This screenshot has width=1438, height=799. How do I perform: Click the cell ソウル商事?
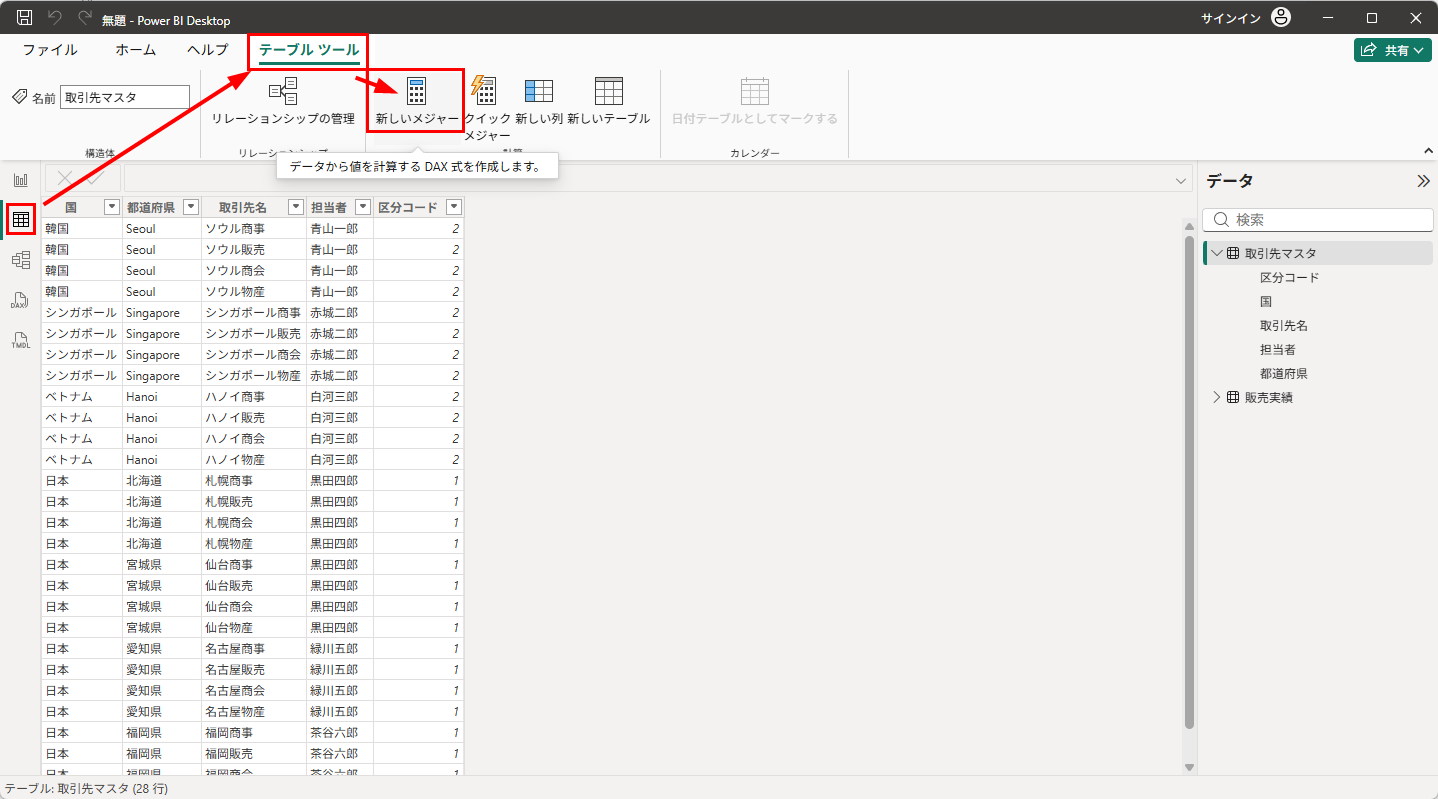[253, 228]
